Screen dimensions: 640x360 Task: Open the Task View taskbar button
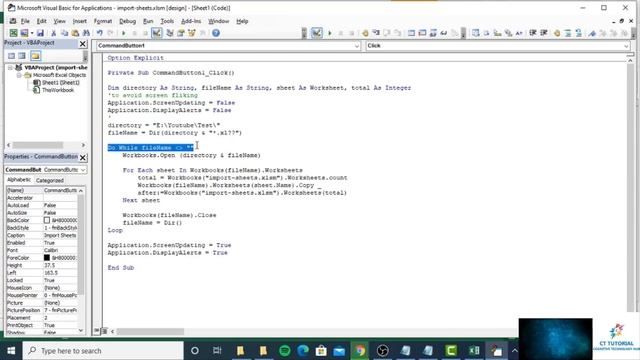pyautogui.click(x=217, y=351)
